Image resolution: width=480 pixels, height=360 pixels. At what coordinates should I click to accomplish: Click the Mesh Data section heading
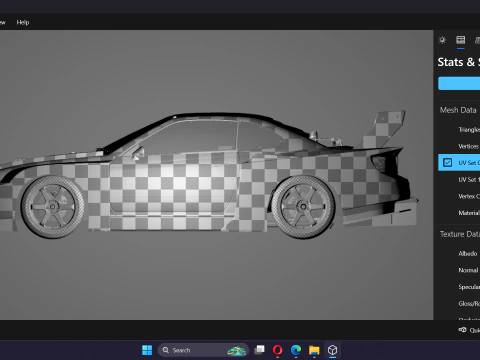pos(458,110)
